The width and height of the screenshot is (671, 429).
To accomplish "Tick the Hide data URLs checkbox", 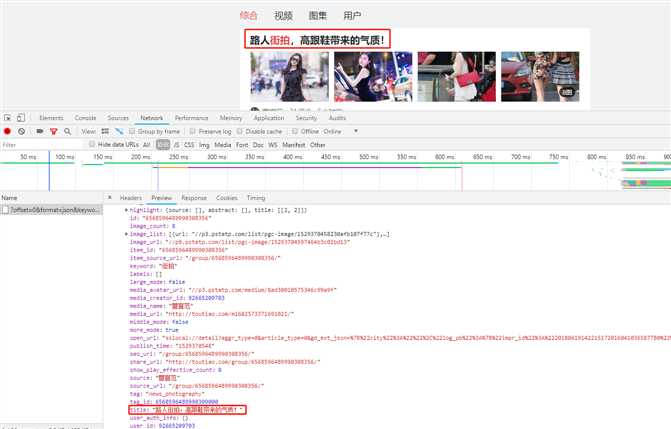I will point(92,145).
